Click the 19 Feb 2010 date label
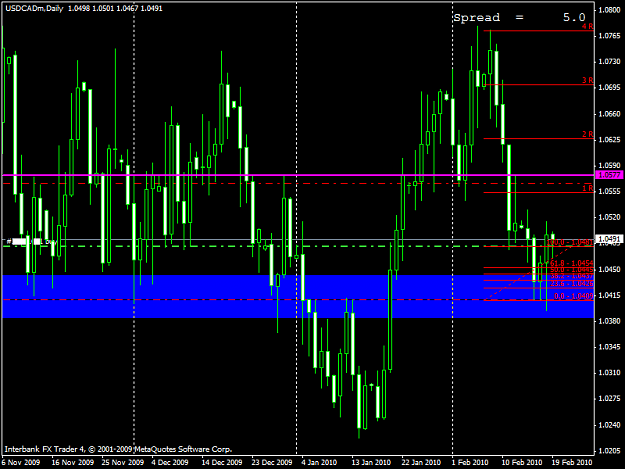Image resolution: width=625 pixels, height=469 pixels. click(572, 462)
